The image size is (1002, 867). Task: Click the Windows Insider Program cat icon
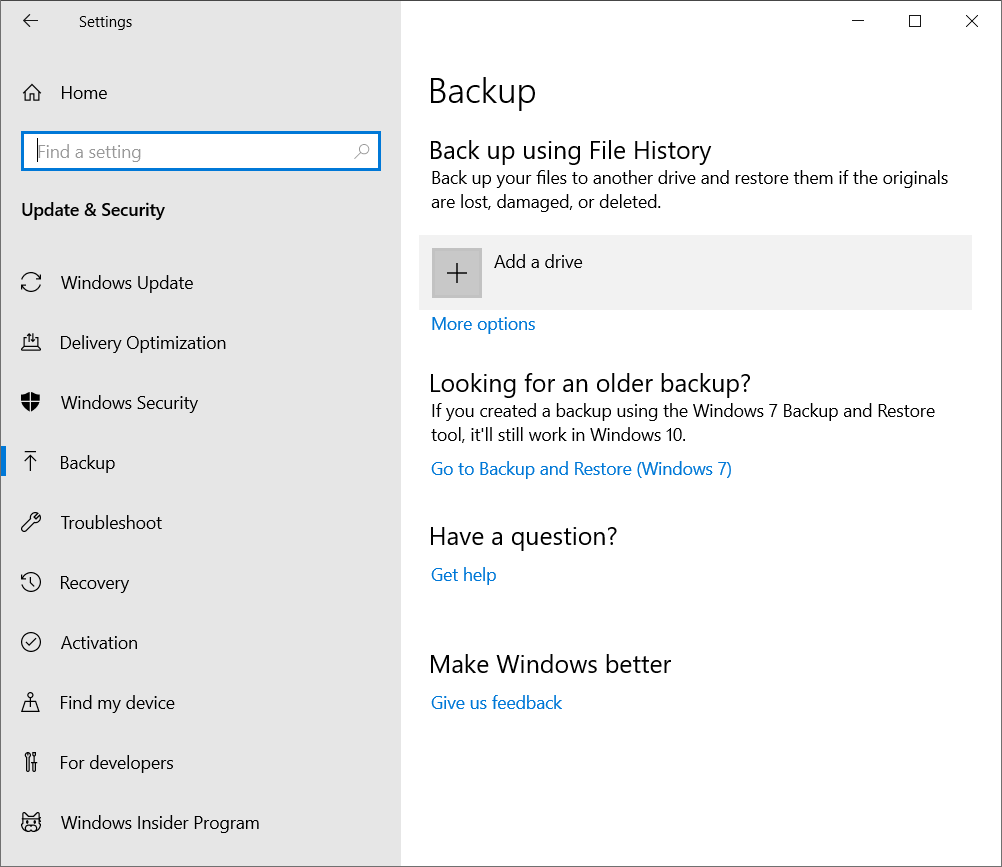tap(31, 822)
